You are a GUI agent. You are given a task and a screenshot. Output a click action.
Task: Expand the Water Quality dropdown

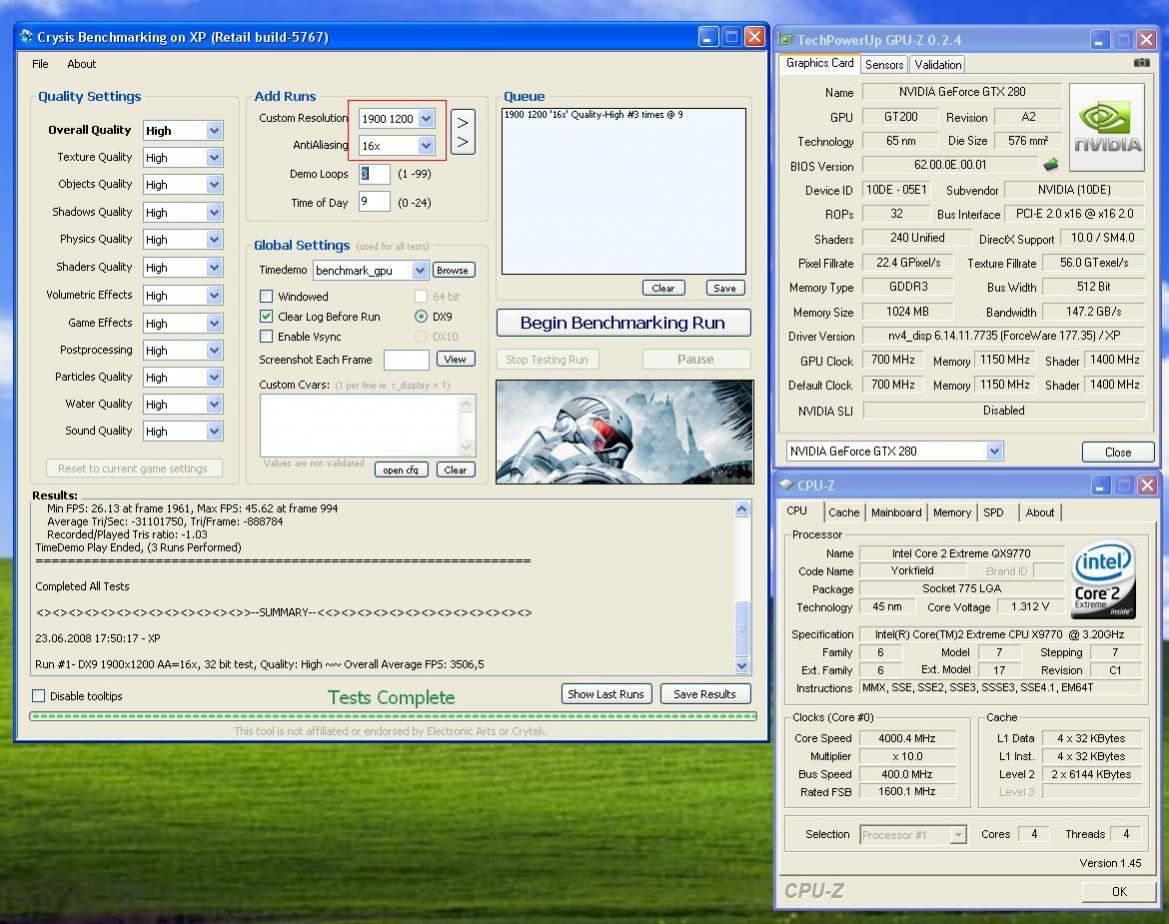214,404
